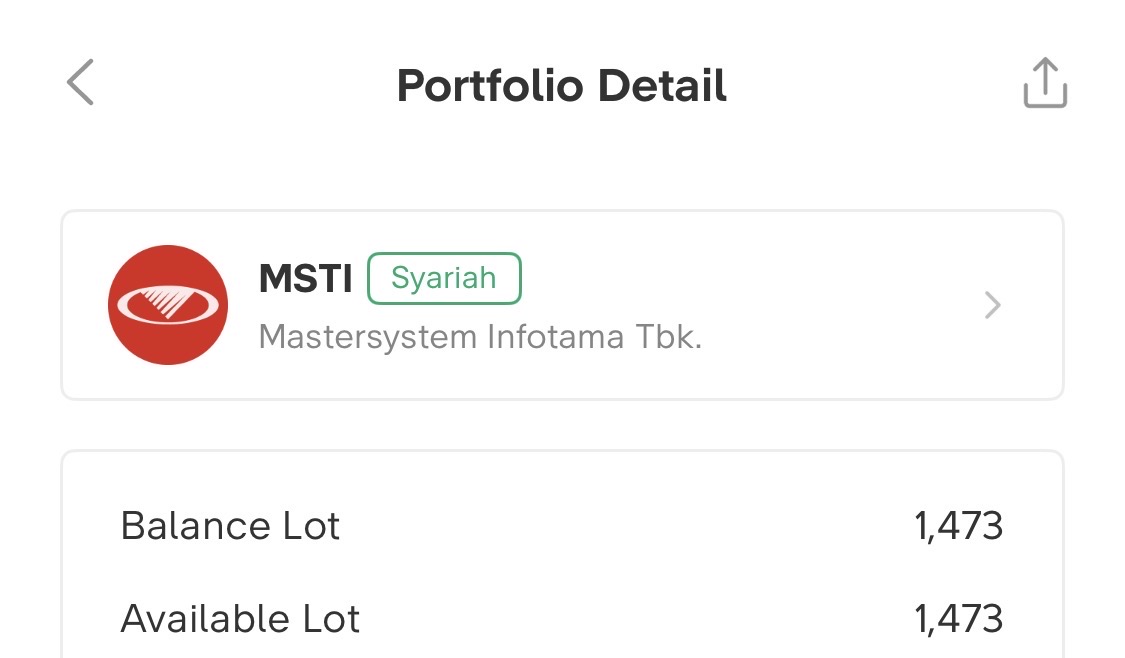Screen dimensions: 1125x658
Task: Select Mastersystem Infotama Tbk. company name
Action: 480,337
